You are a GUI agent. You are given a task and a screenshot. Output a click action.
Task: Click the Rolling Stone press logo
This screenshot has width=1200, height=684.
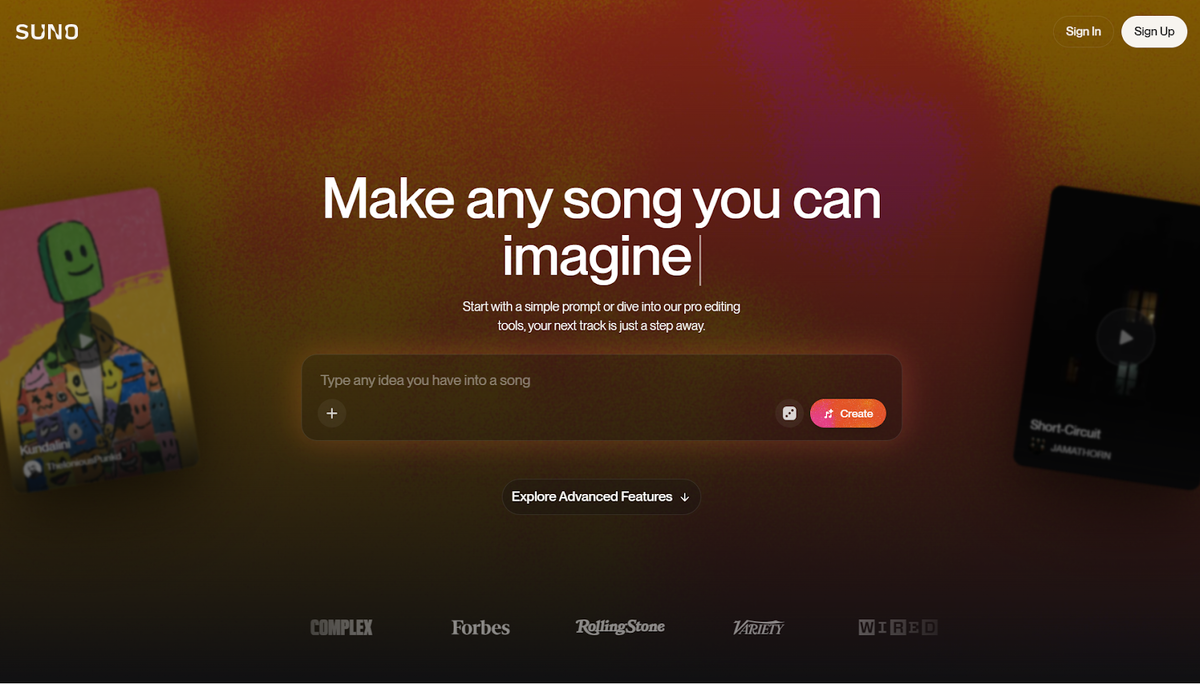tap(620, 627)
